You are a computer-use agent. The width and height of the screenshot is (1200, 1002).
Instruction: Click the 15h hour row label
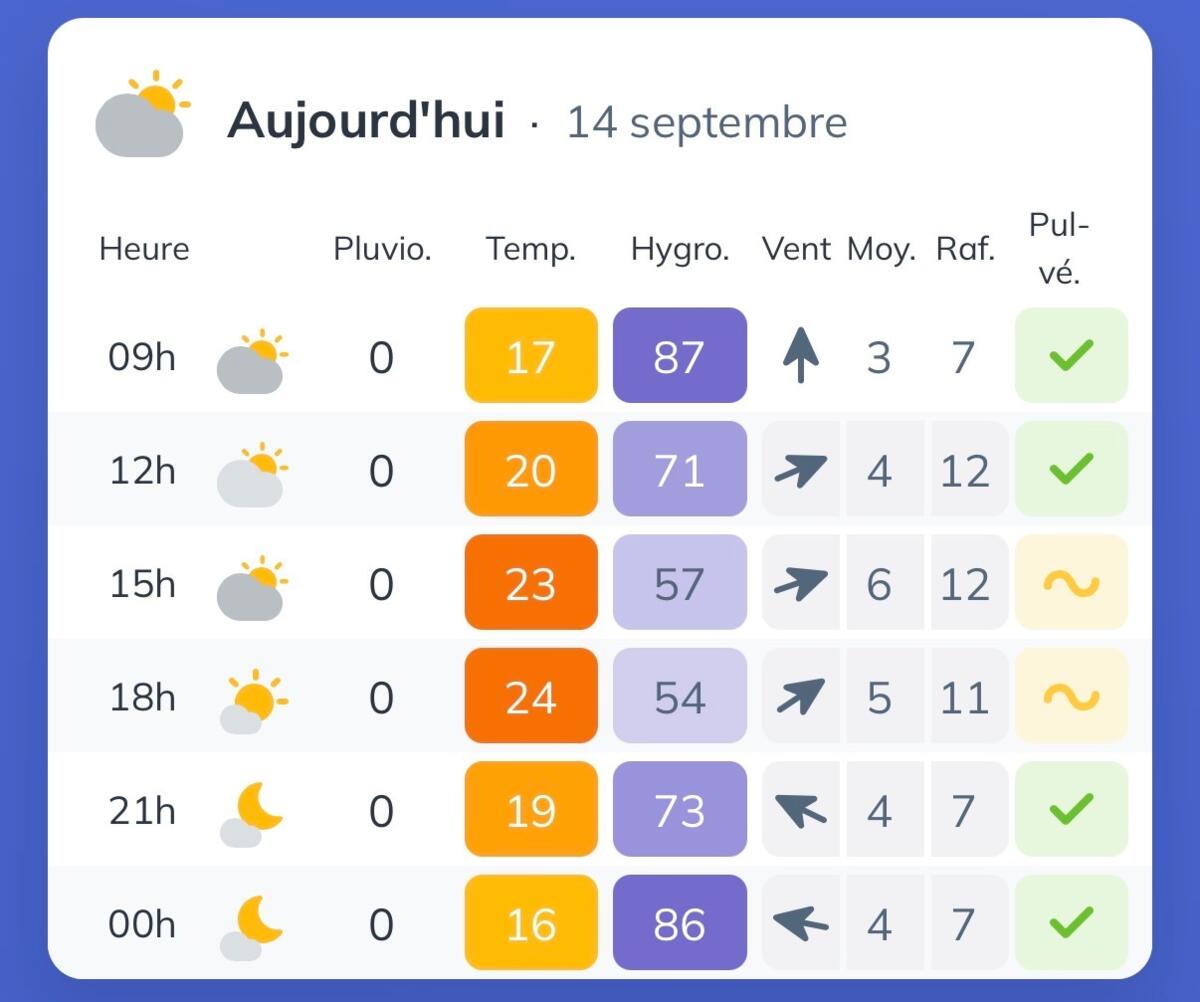click(142, 583)
